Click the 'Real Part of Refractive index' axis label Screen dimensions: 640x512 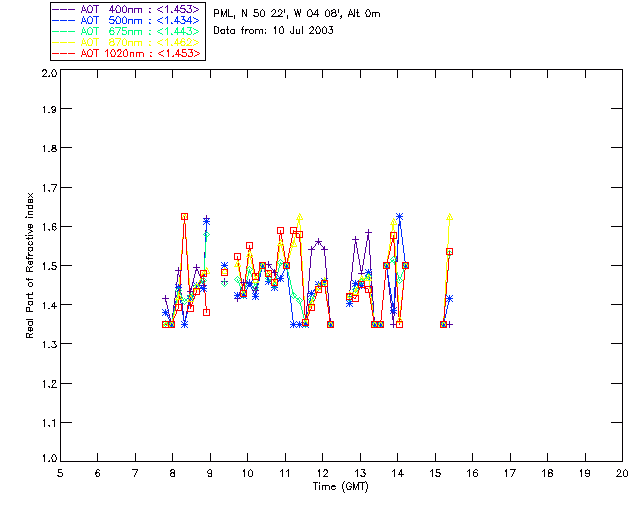point(29,265)
